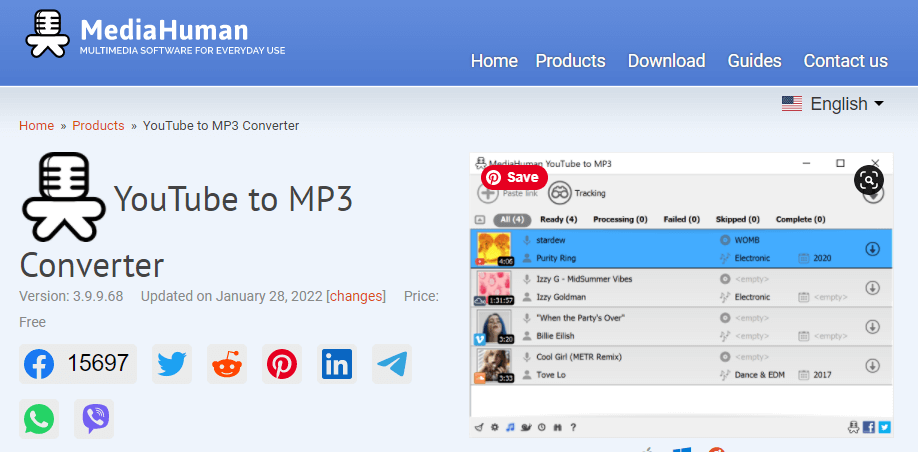This screenshot has width=918, height=452.
Task: Click the download arrow on the Billie Eilish row
Action: (x=872, y=327)
